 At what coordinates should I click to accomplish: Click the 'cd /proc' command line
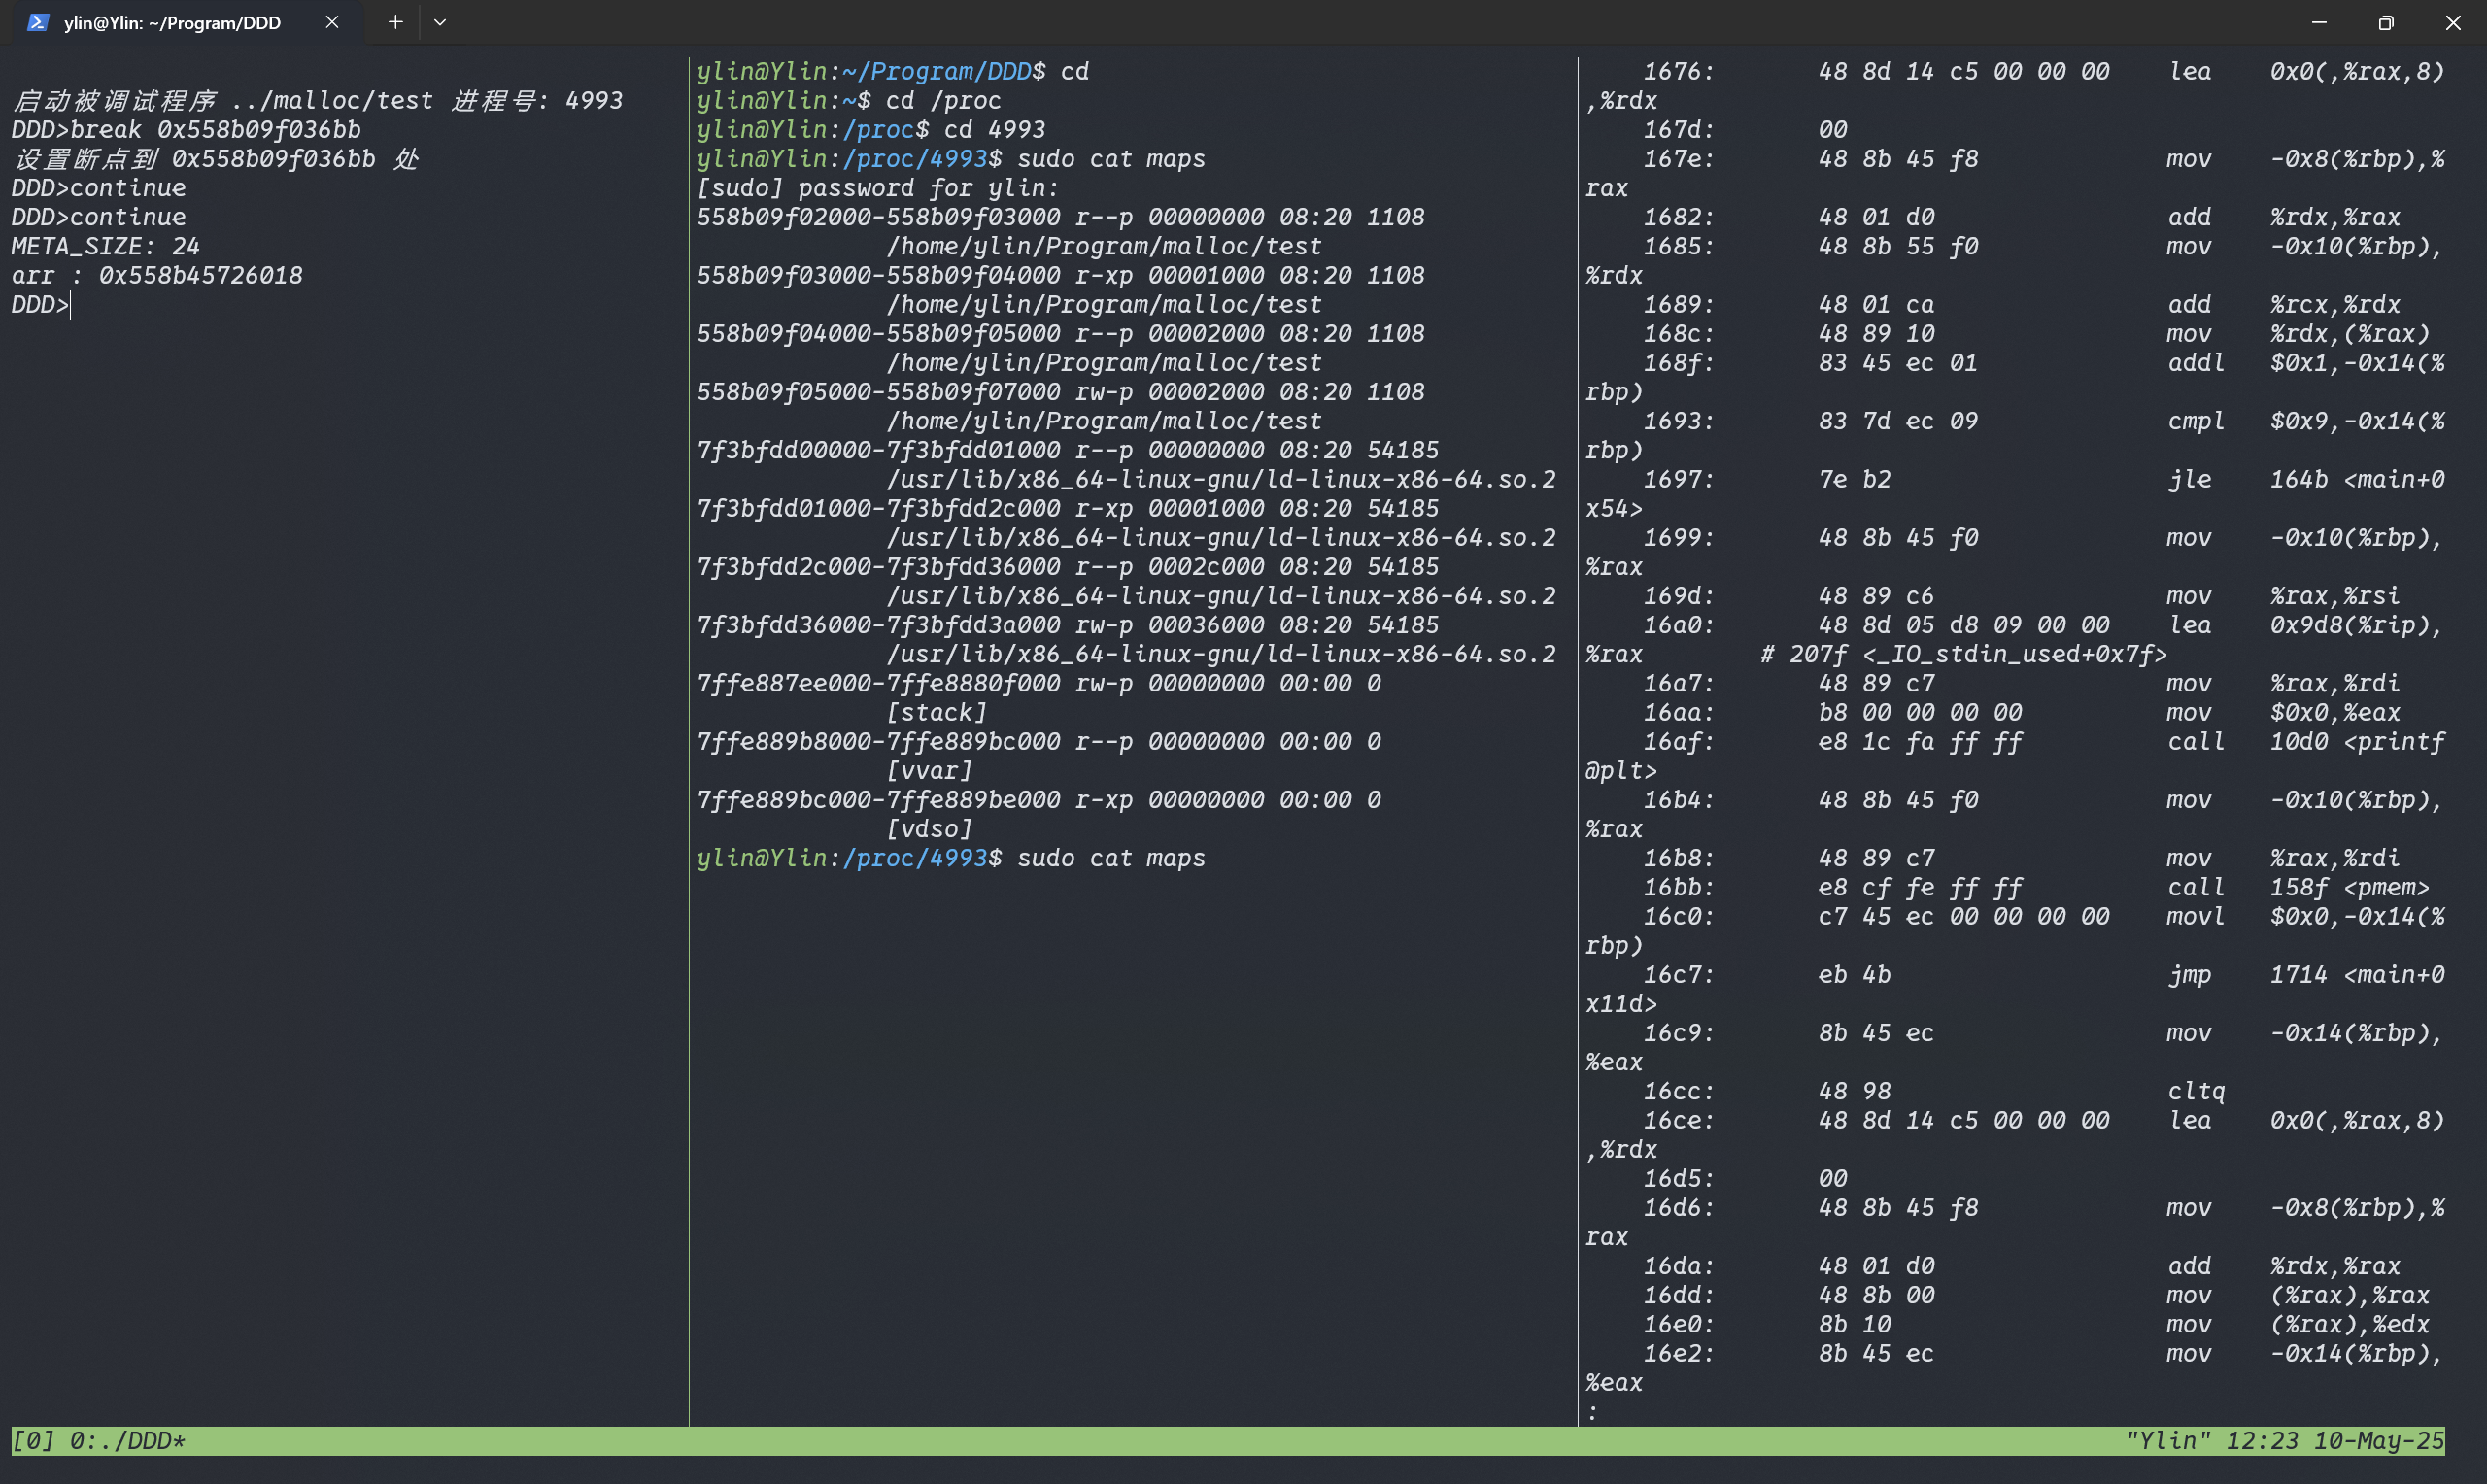click(x=849, y=101)
